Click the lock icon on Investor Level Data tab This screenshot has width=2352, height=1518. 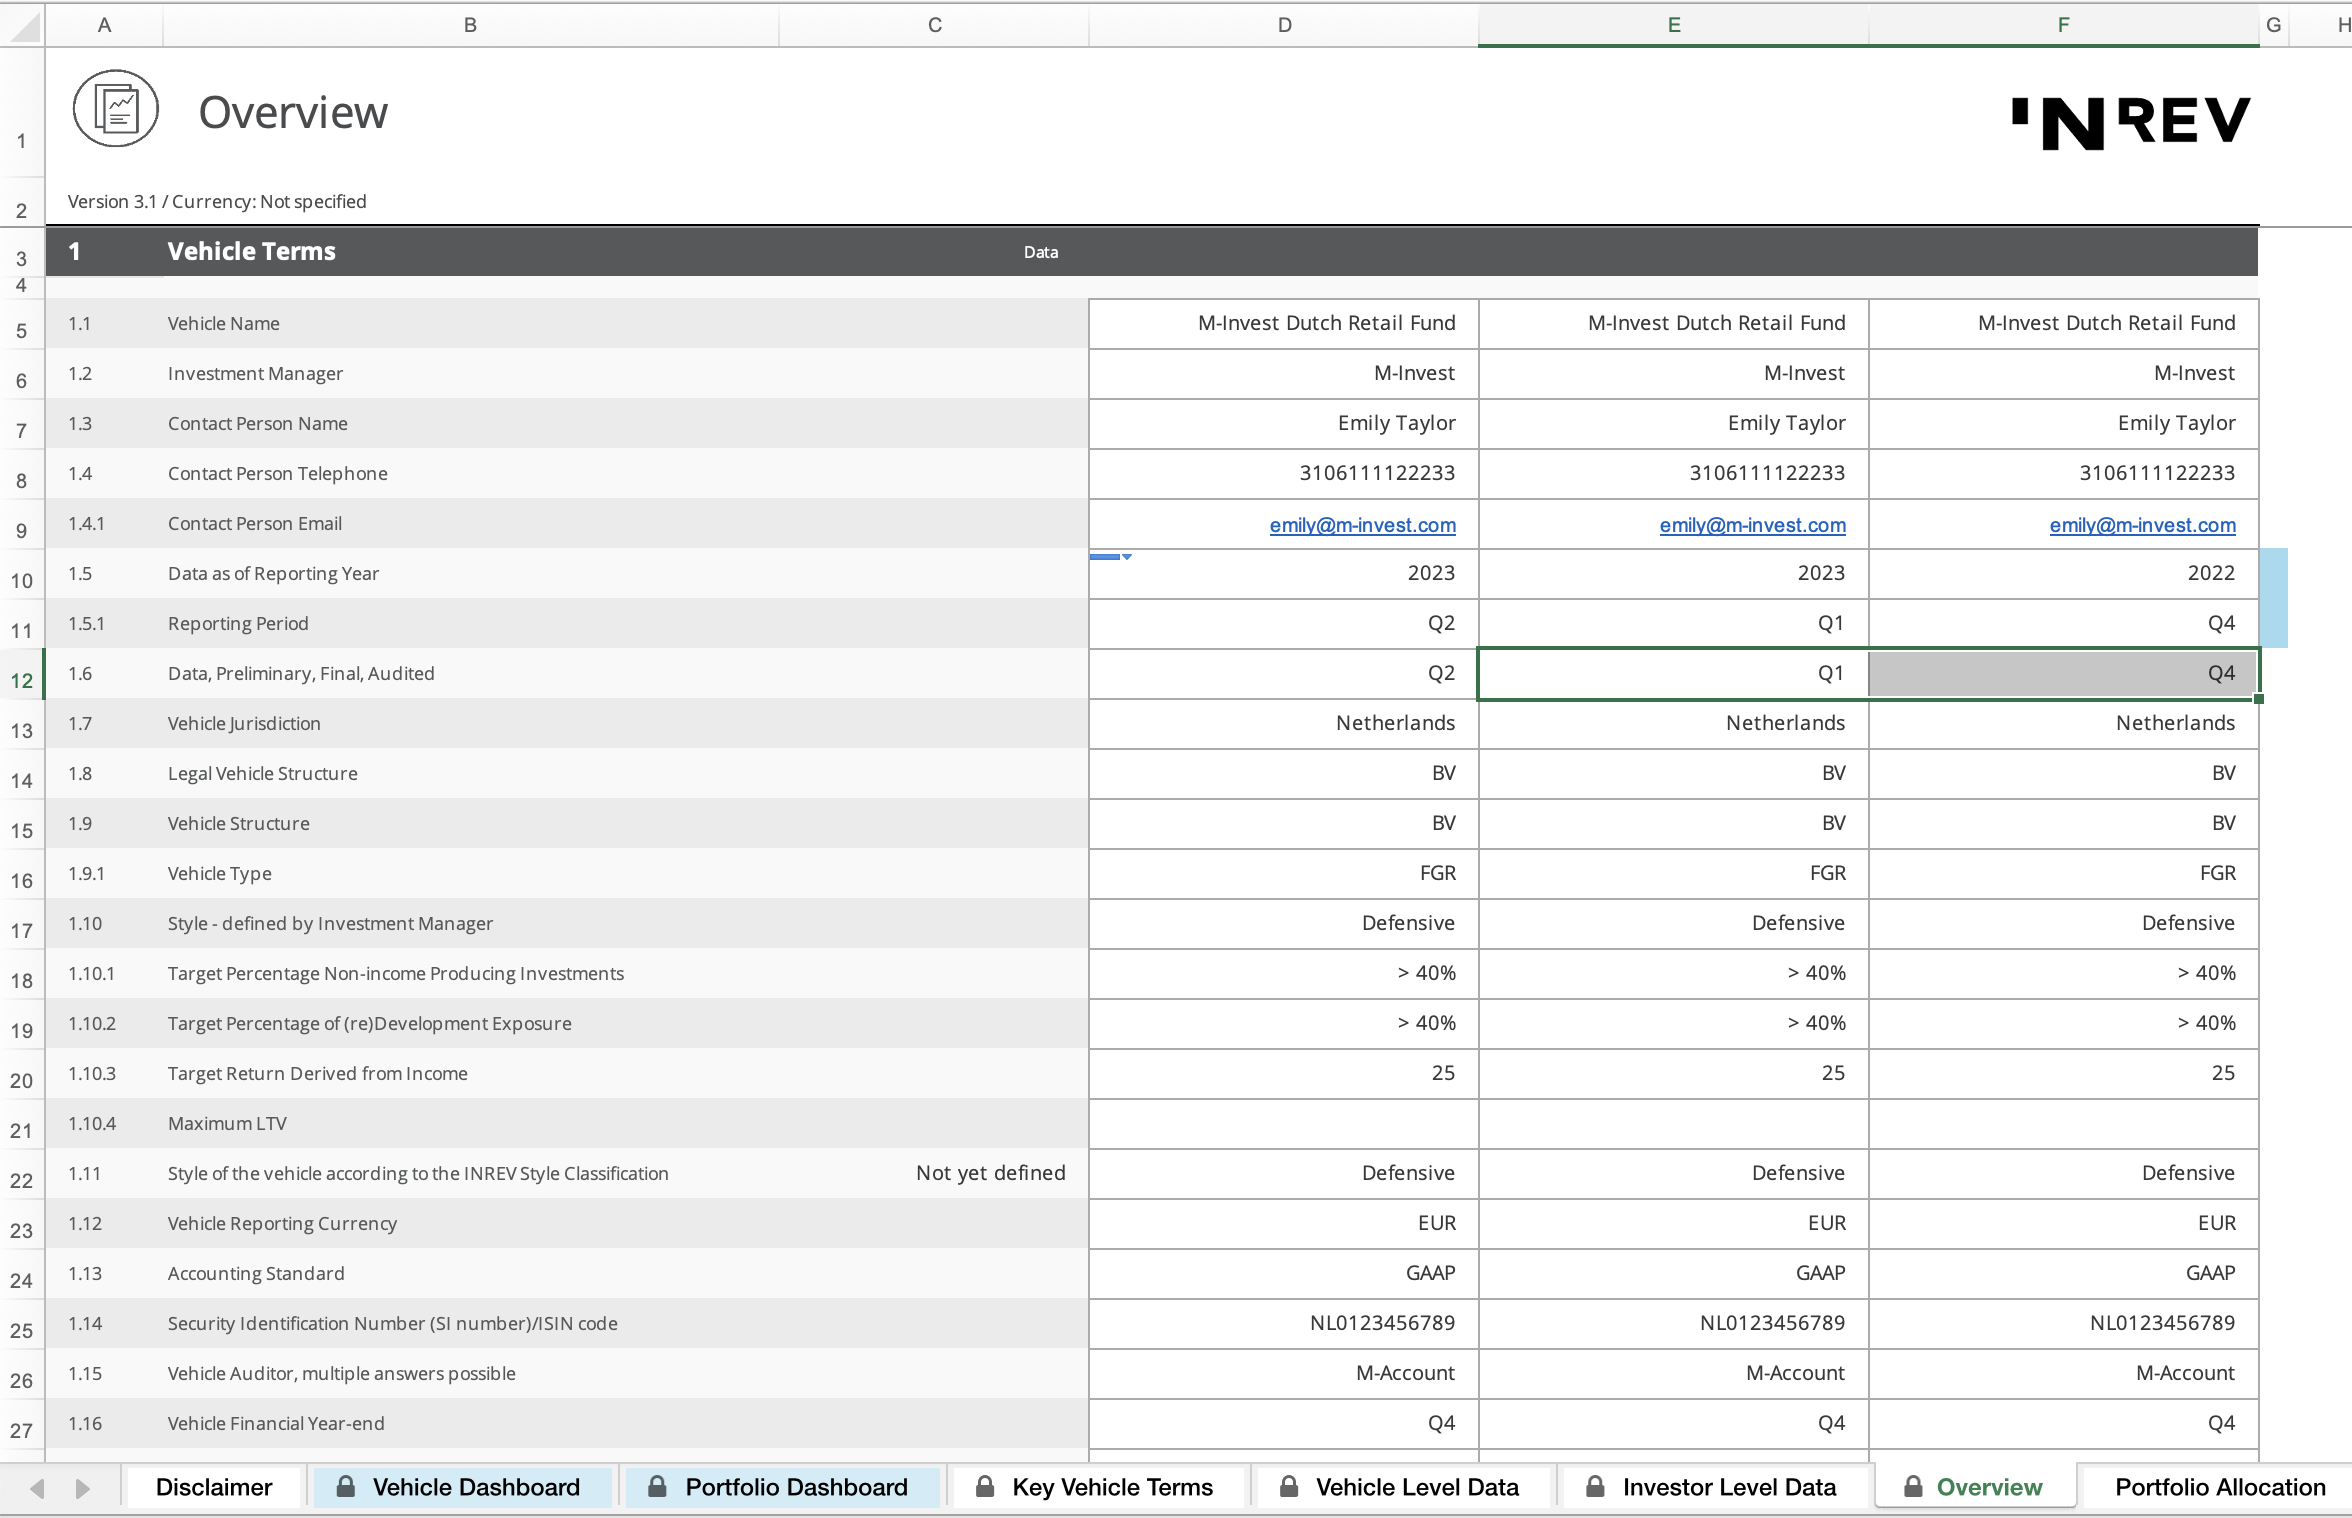coord(1595,1487)
